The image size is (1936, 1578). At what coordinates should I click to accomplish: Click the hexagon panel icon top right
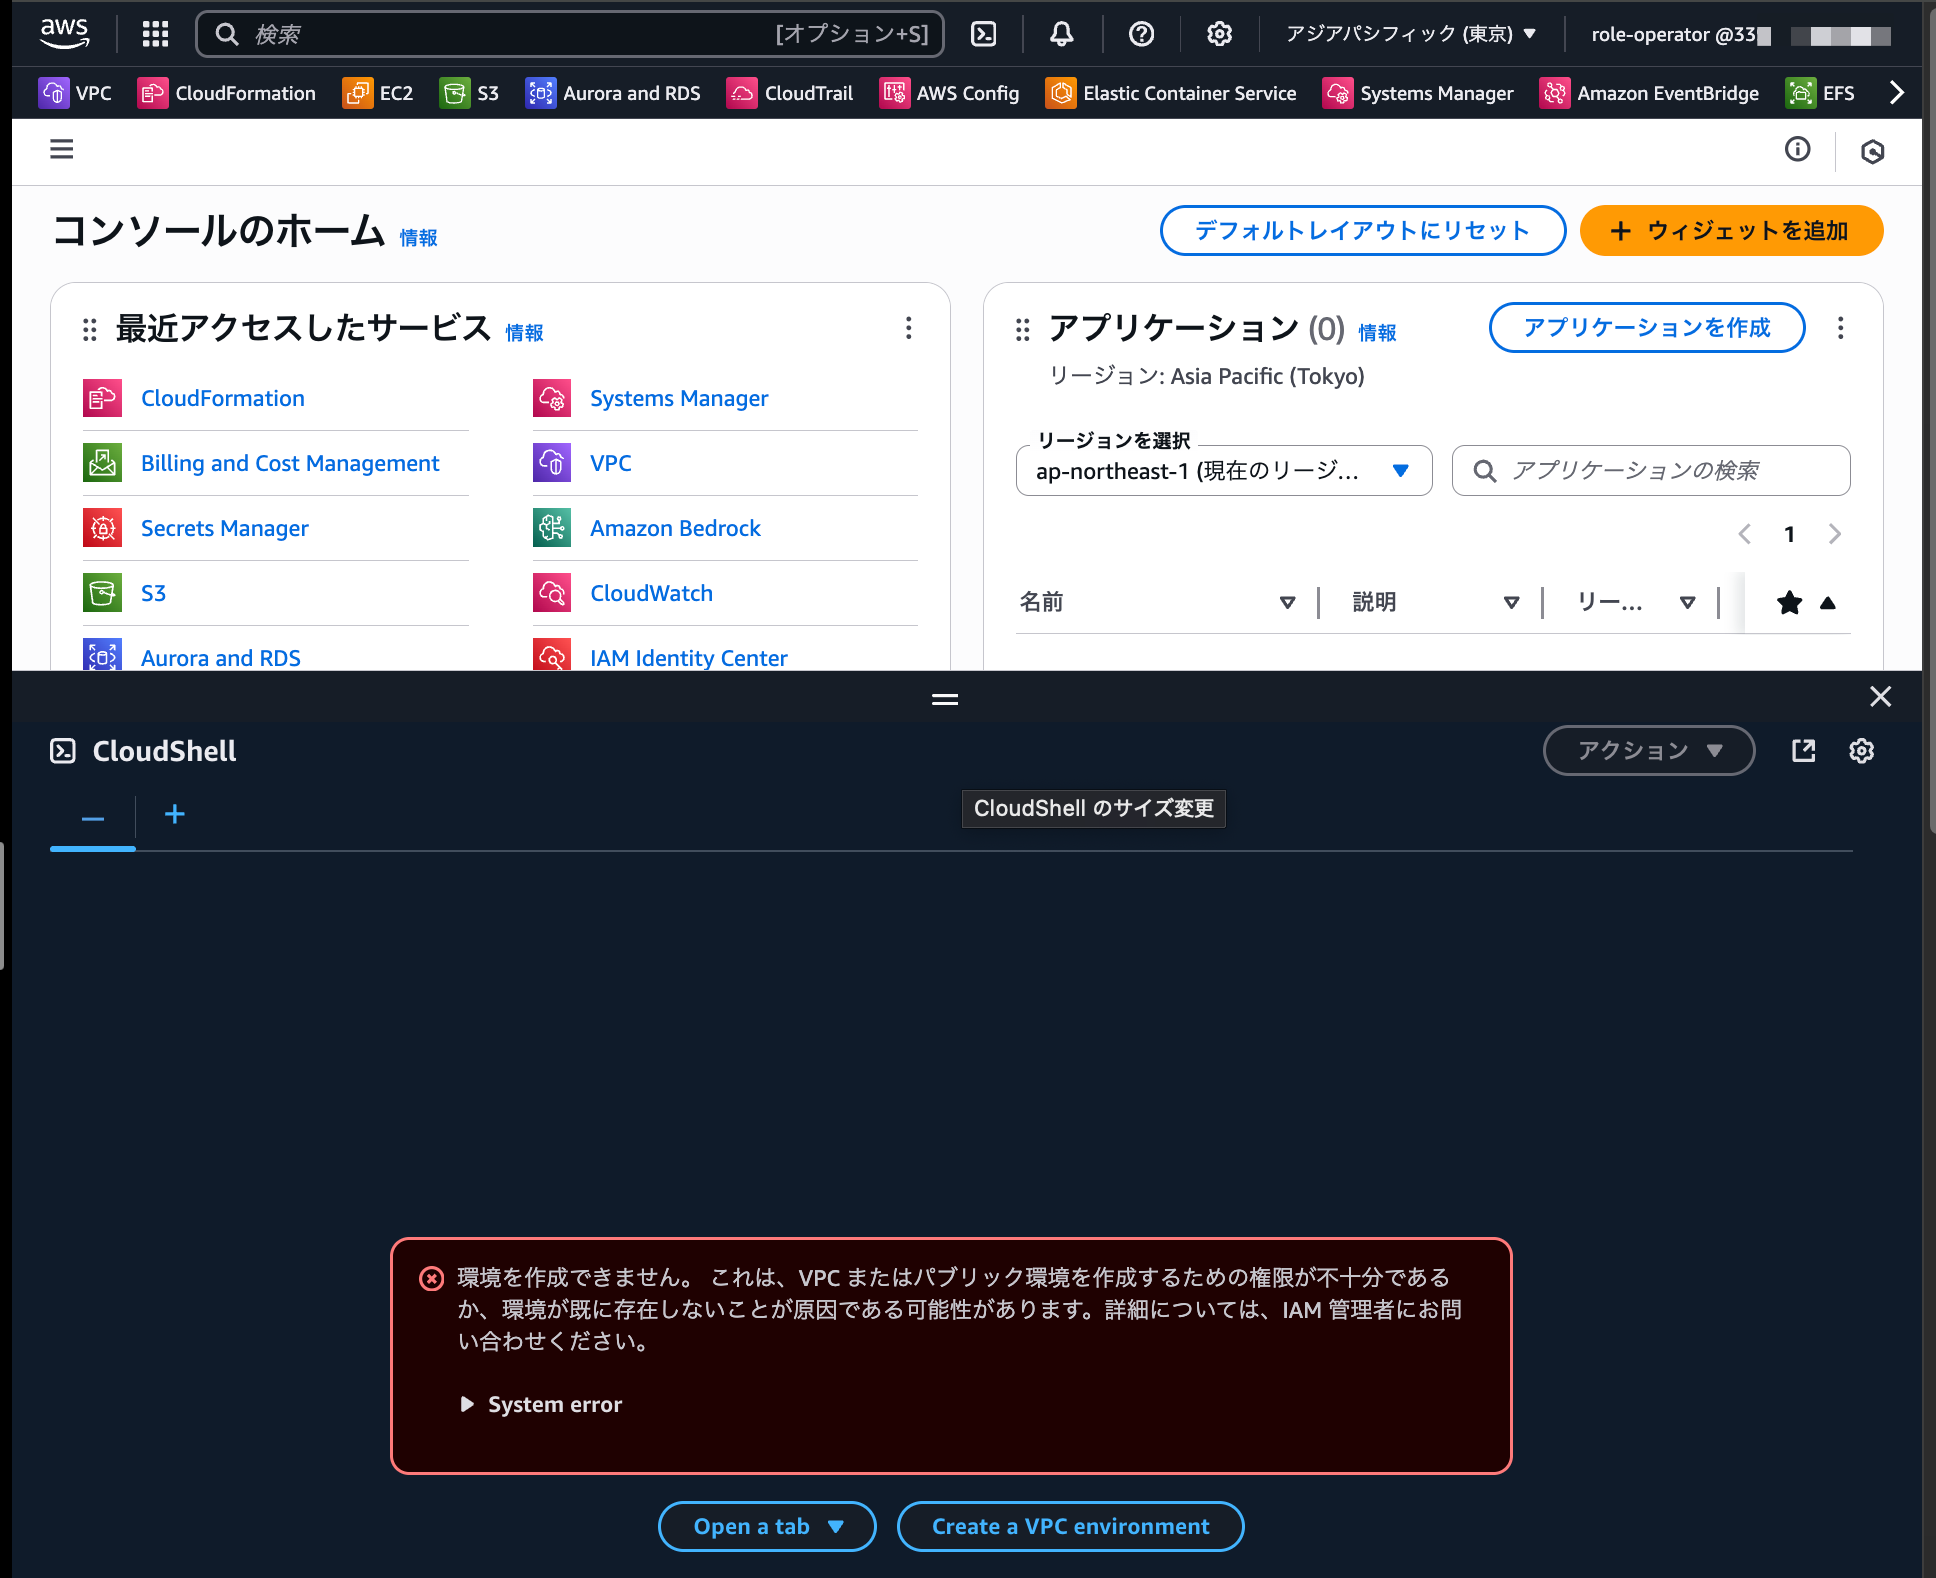pyautogui.click(x=1873, y=151)
